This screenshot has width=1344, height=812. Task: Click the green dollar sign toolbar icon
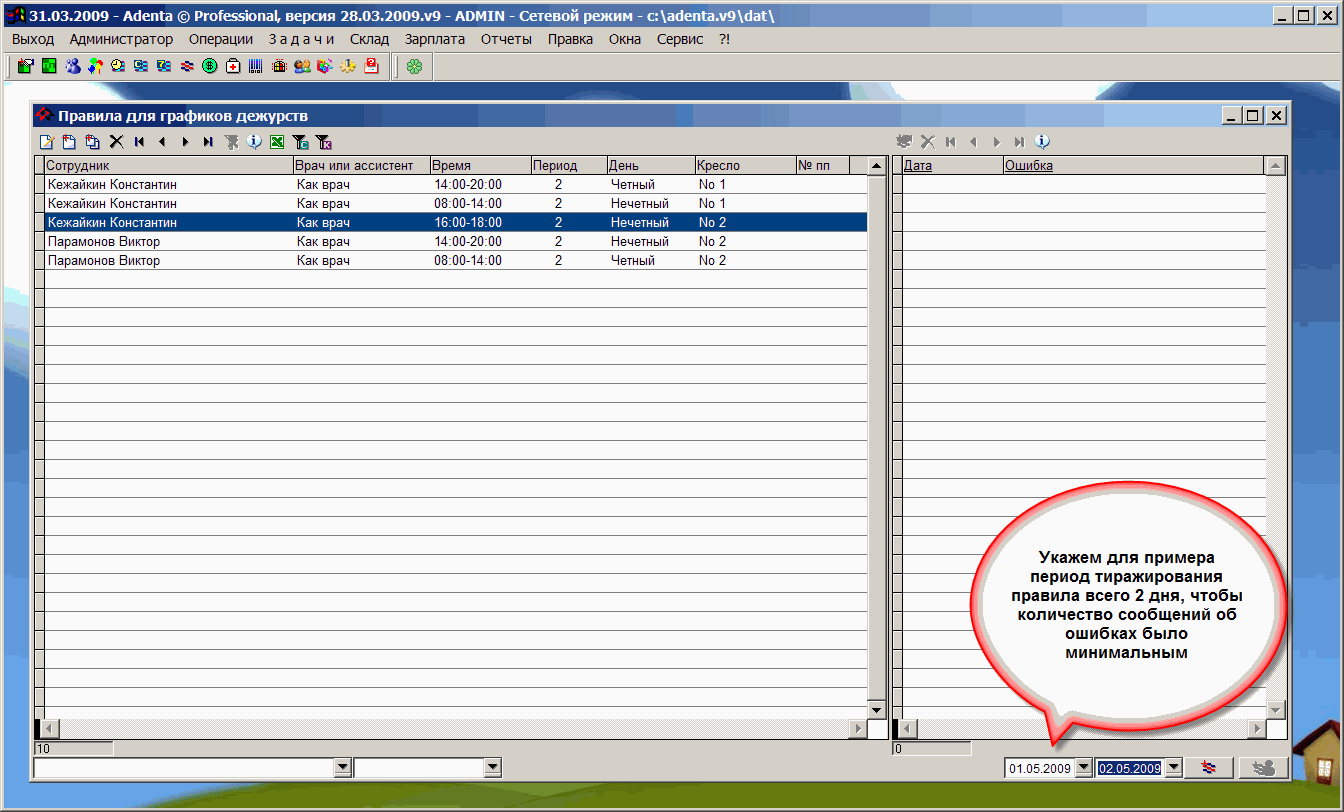210,66
